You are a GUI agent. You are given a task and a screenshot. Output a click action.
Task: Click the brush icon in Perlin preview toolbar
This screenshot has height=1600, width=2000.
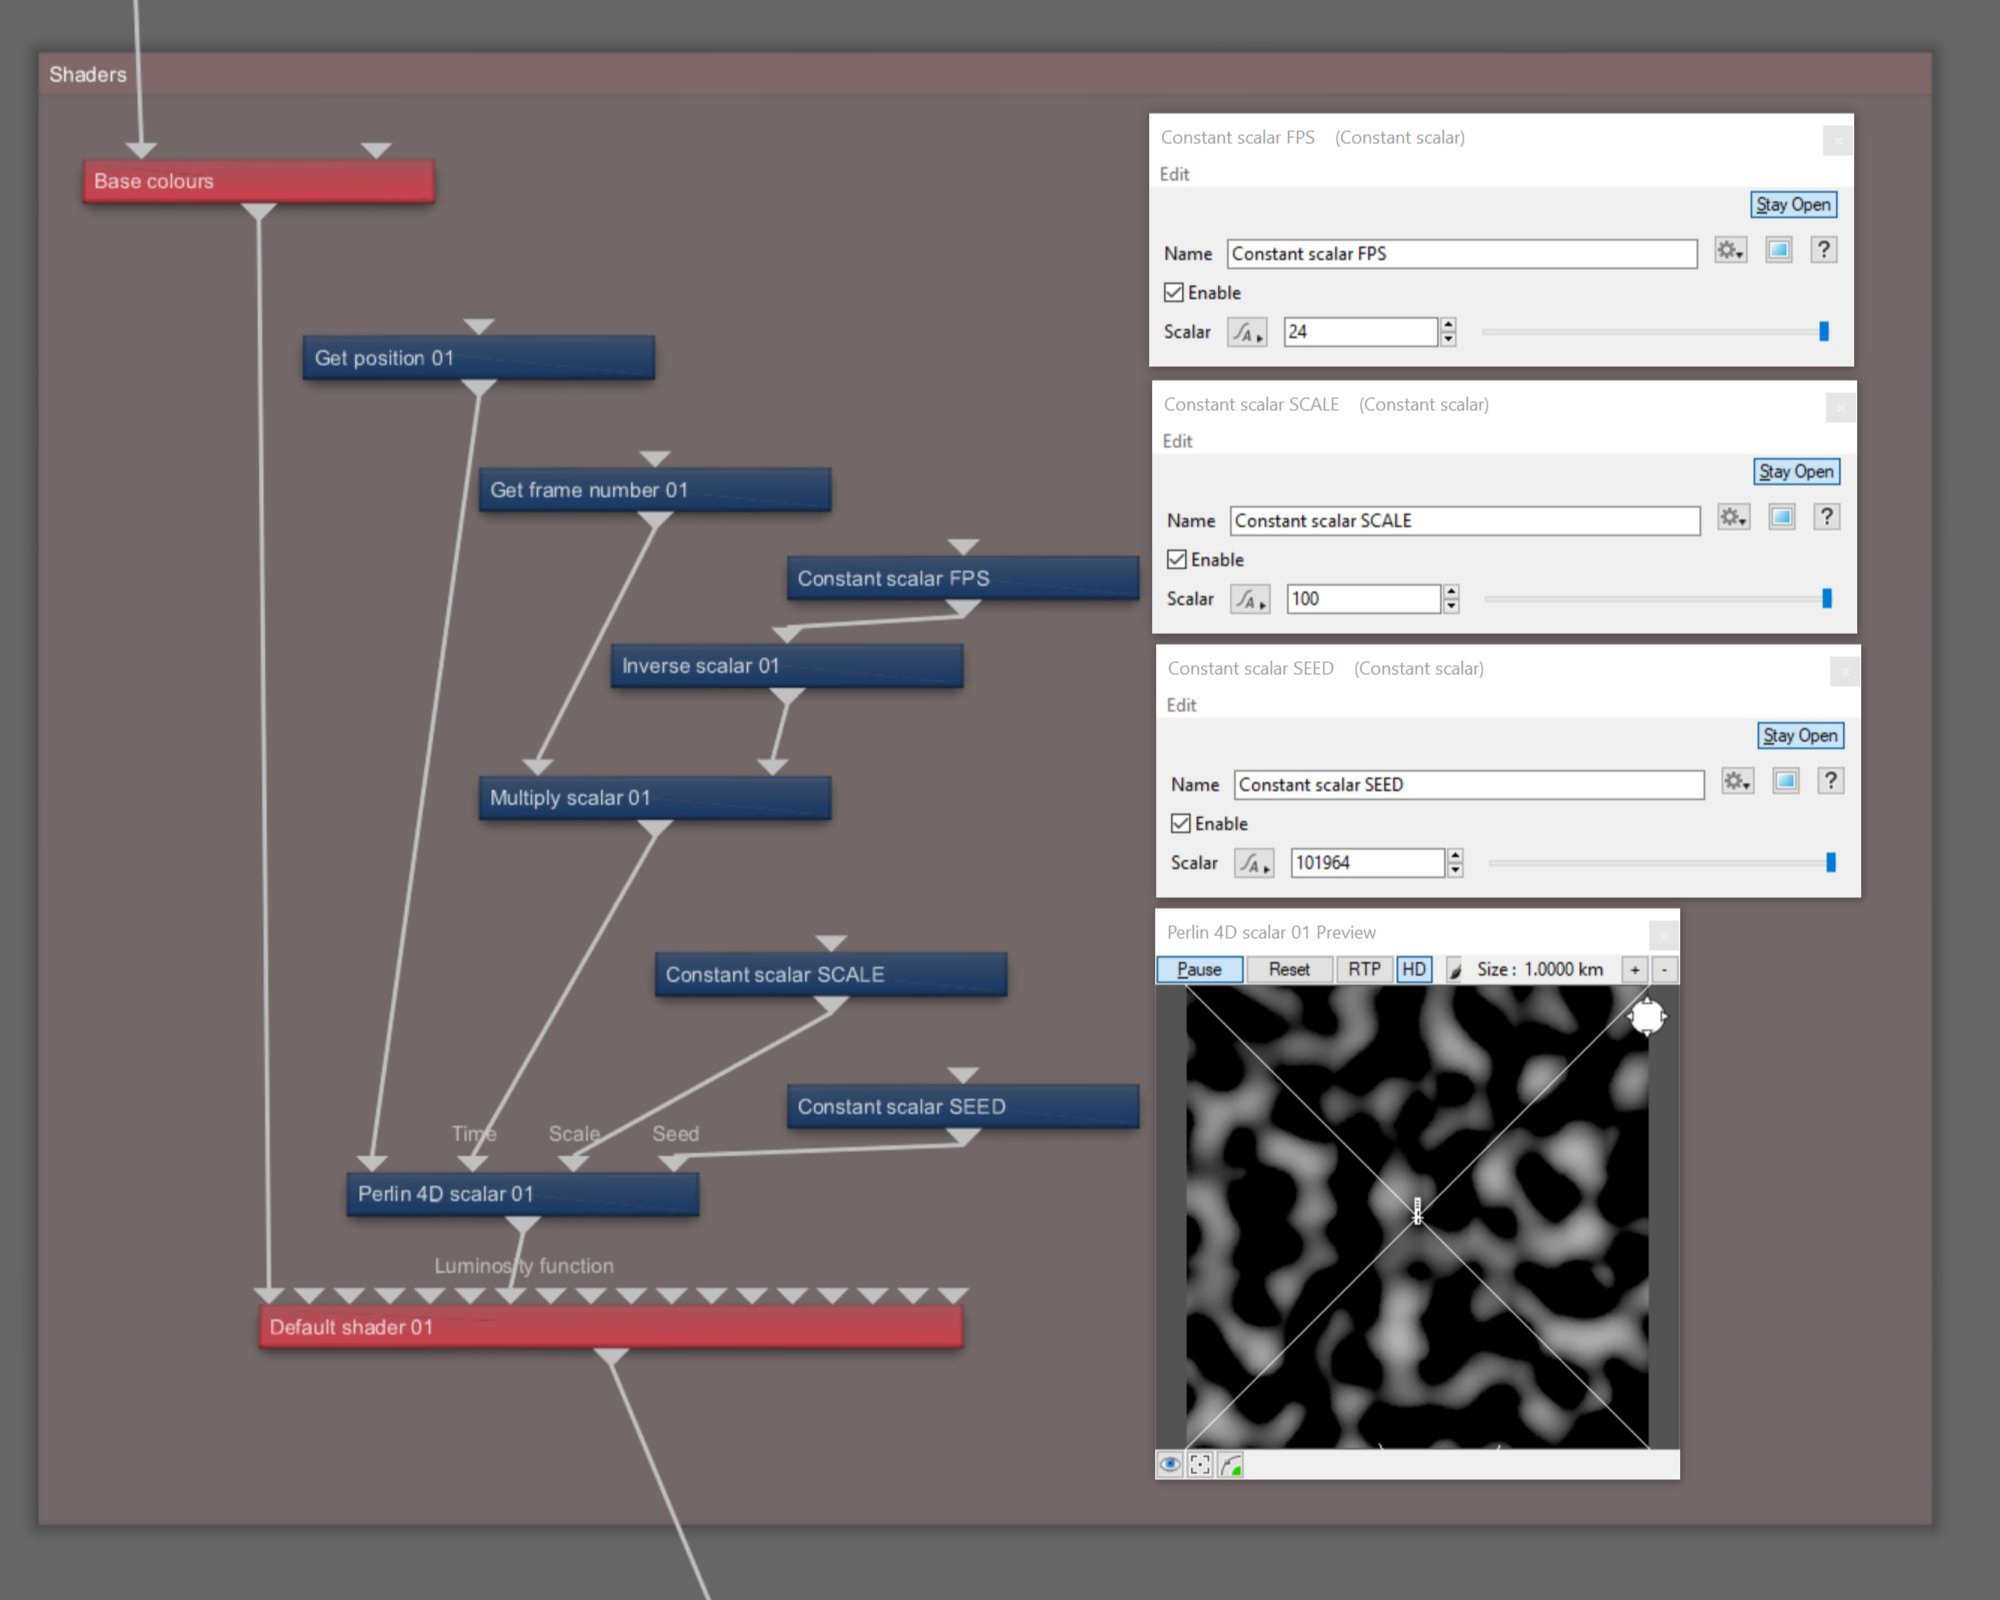click(1455, 970)
